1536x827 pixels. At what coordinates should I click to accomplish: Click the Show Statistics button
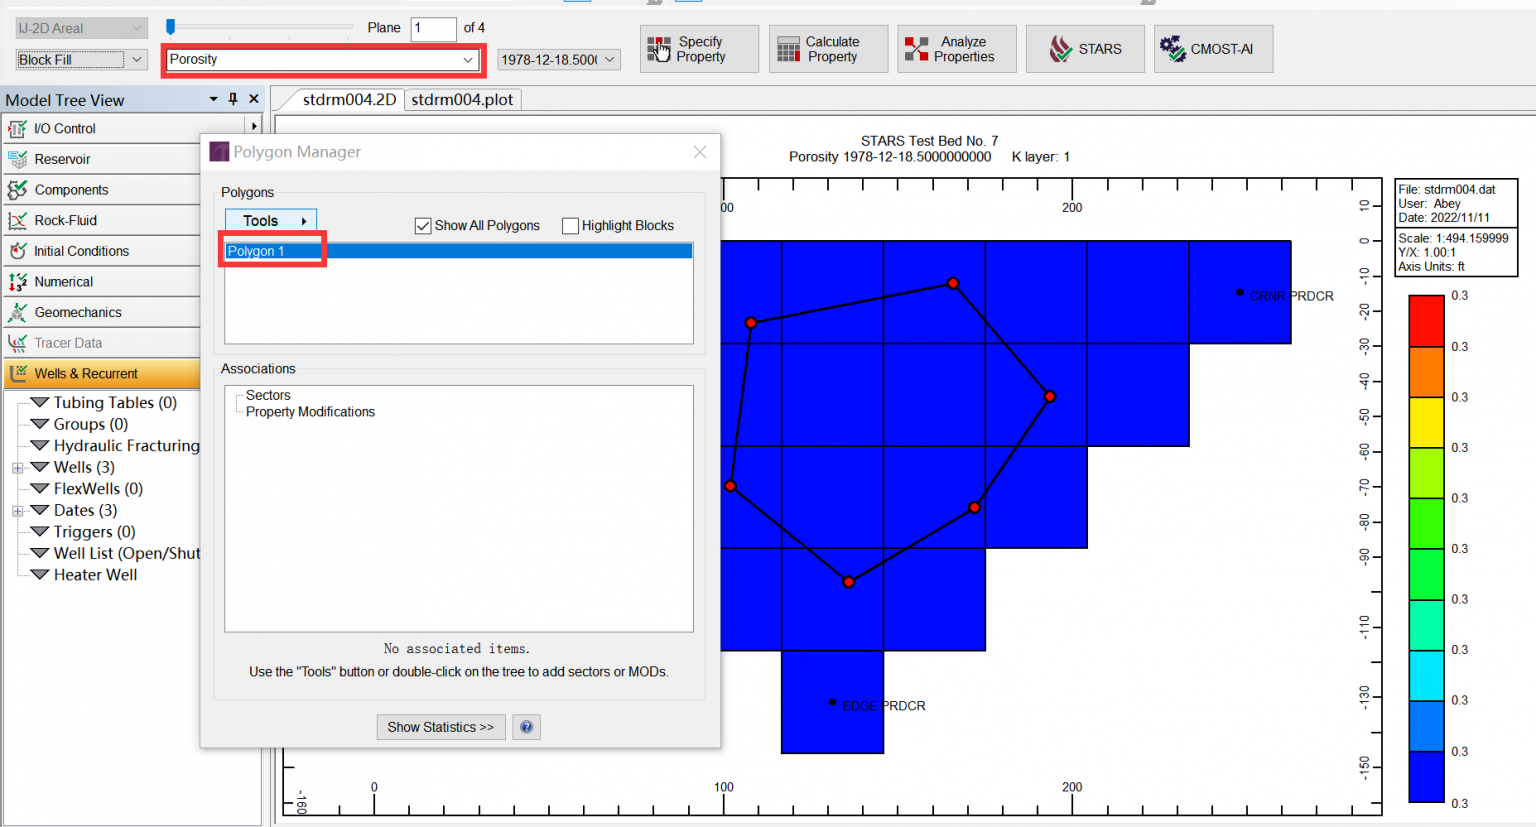[440, 727]
